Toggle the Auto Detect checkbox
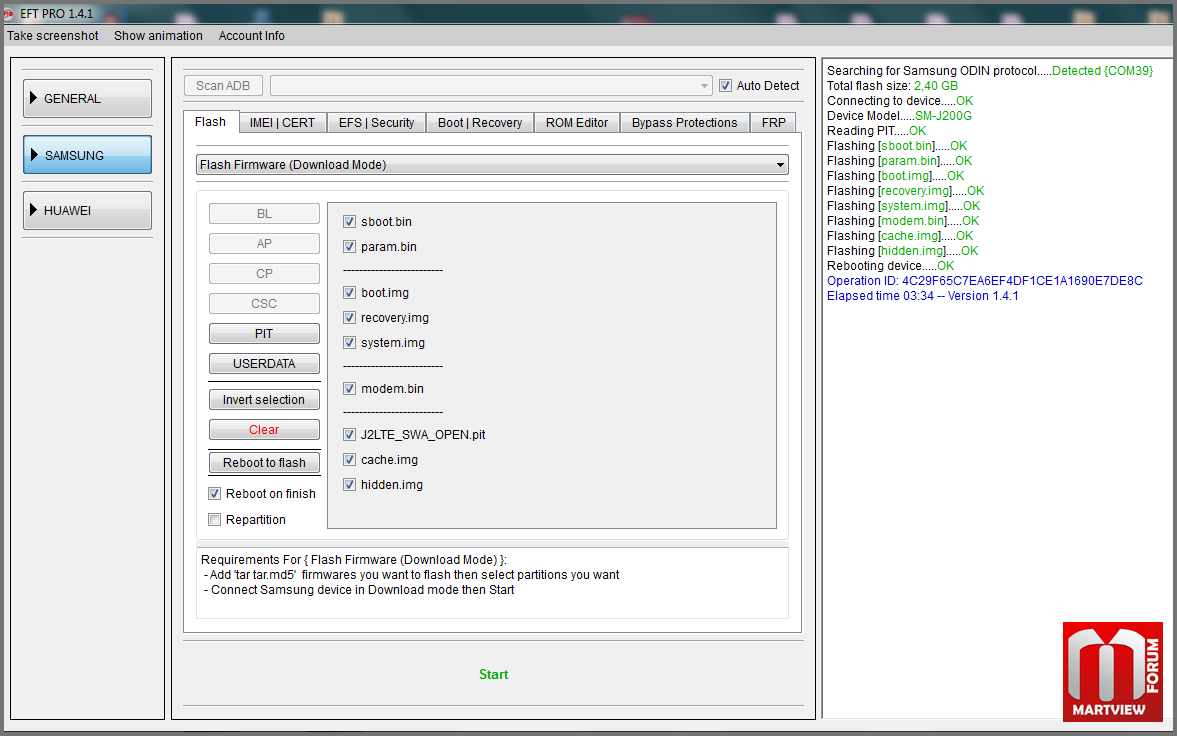The height and width of the screenshot is (736, 1177). [x=725, y=86]
